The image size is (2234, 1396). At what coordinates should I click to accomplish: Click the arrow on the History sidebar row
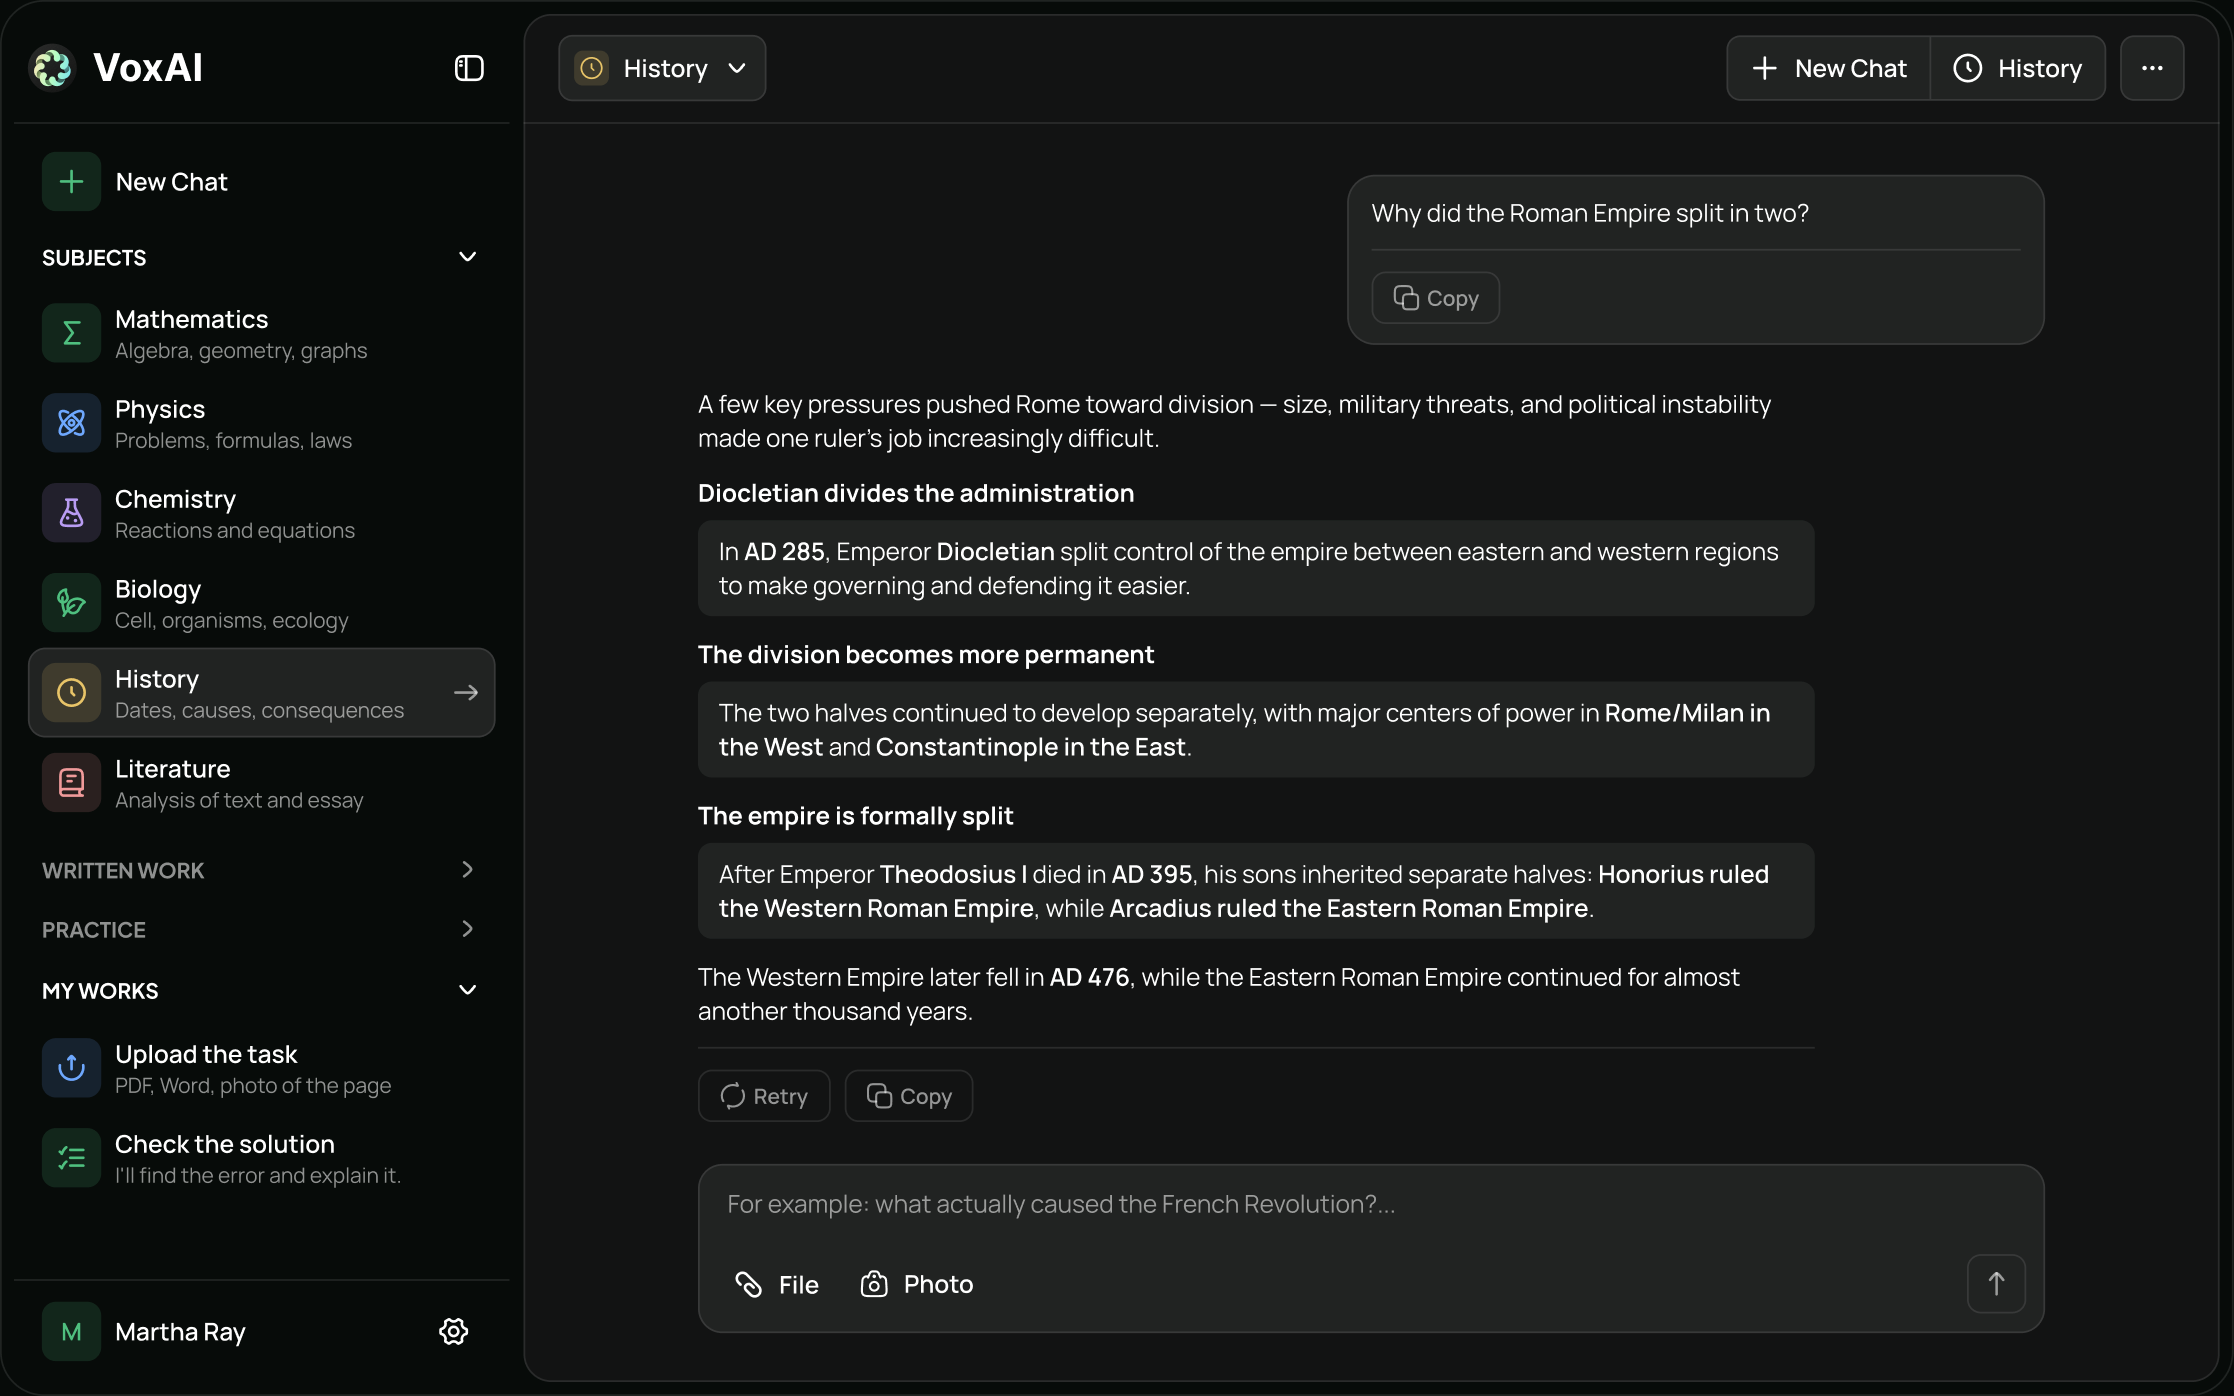pyautogui.click(x=466, y=693)
